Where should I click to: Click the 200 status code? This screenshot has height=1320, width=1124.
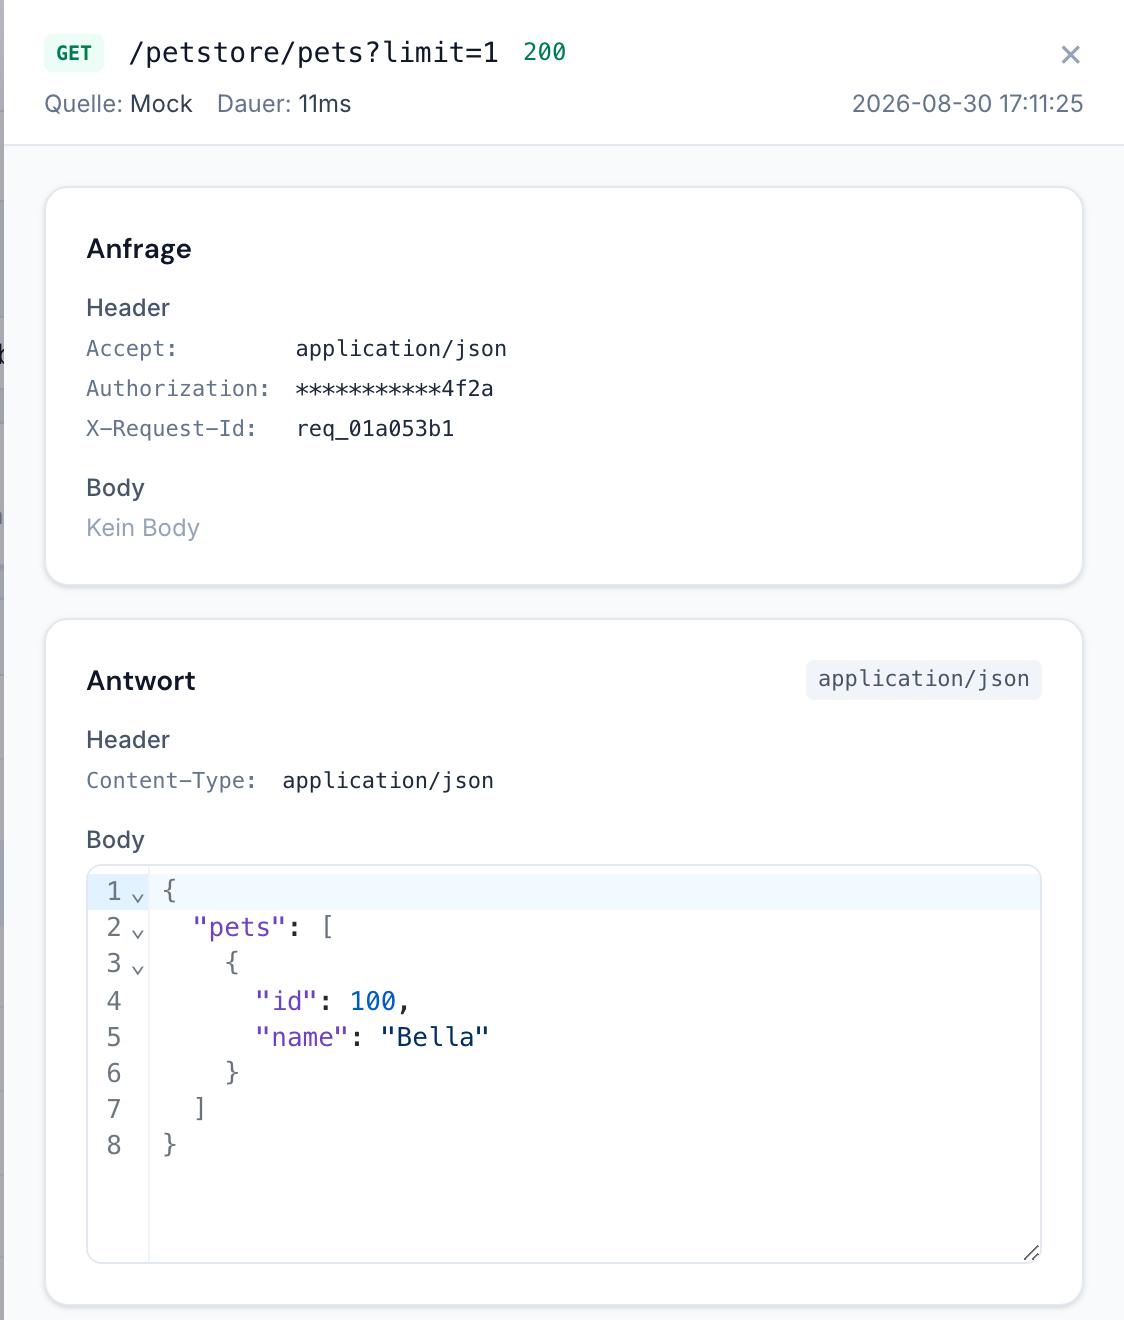click(x=545, y=52)
